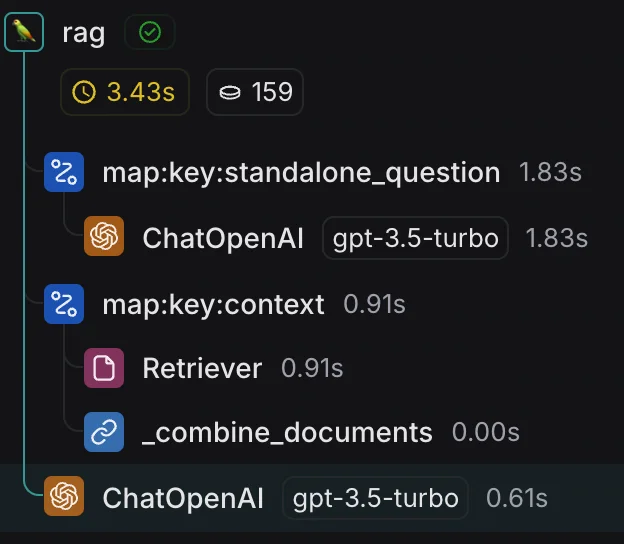Click the green success checkmark badge
Image resolution: width=624 pixels, height=544 pixels.
click(150, 33)
